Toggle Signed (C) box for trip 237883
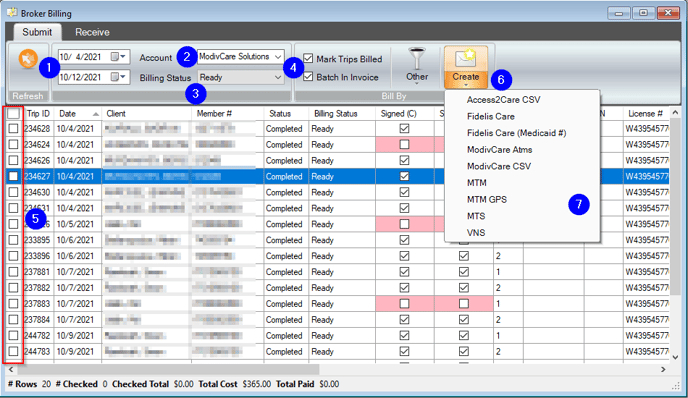Viewport: 688px width, 398px height. click(x=404, y=304)
